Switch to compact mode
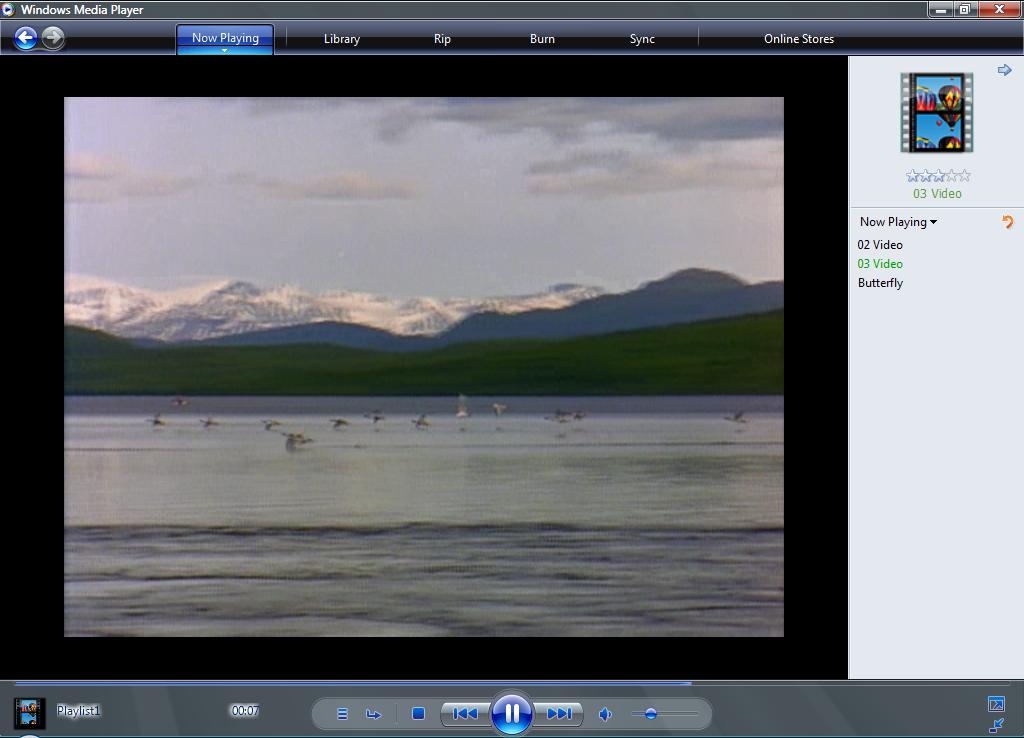Screen dimensions: 1024x738 pos(997,725)
